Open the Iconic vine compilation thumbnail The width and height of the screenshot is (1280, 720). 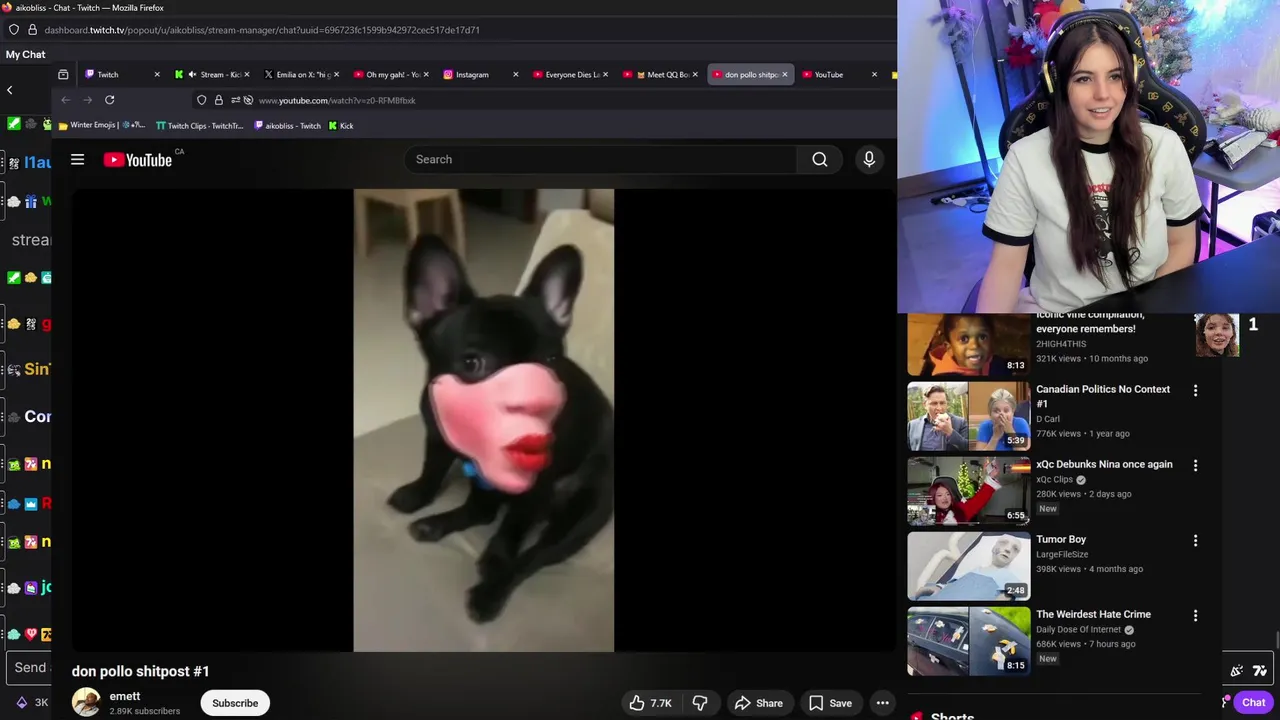[x=968, y=344]
